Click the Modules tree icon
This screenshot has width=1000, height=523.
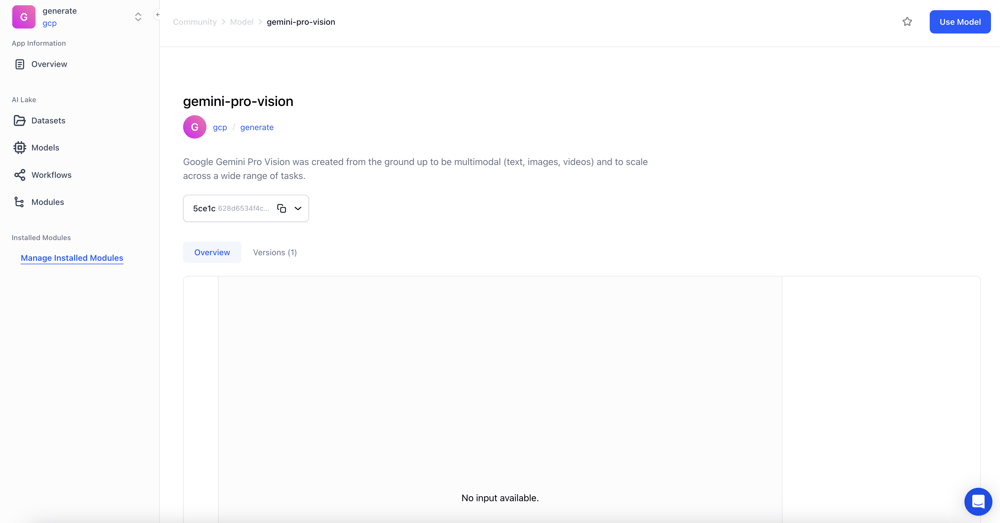click(20, 202)
